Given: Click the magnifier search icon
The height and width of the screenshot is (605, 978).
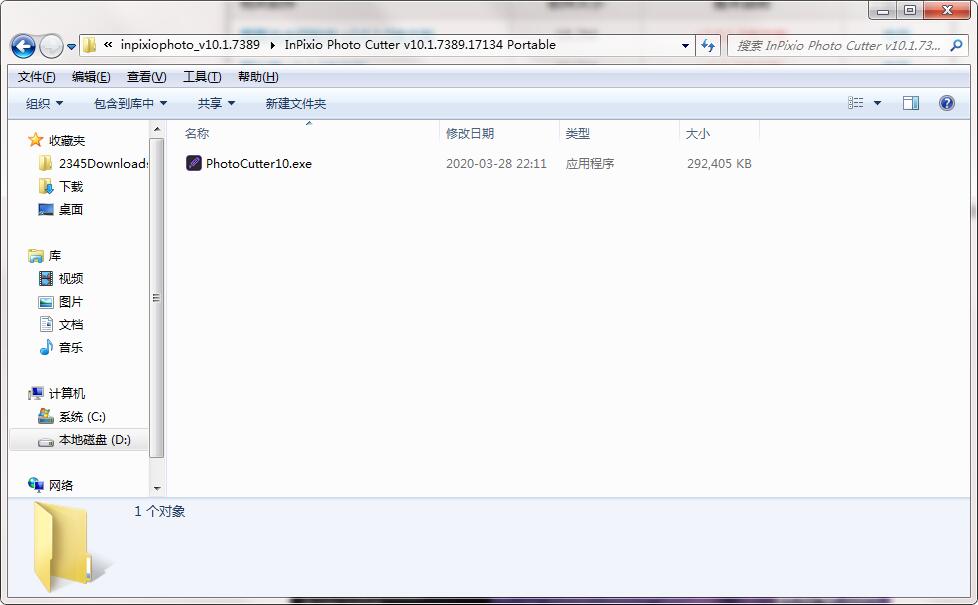Looking at the screenshot, I should 956,46.
